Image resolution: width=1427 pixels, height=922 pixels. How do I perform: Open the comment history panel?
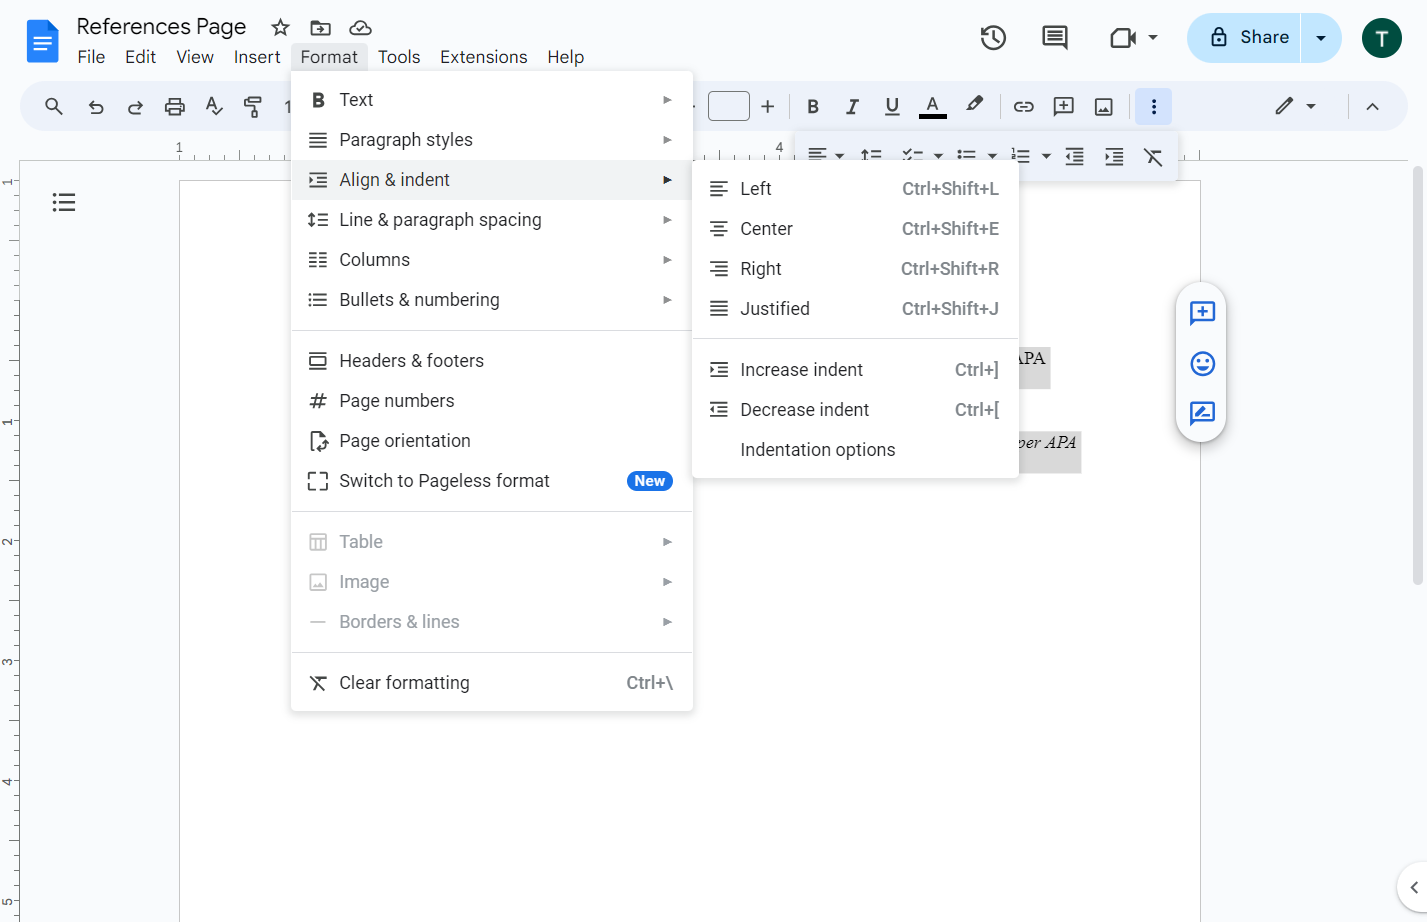1055,38
